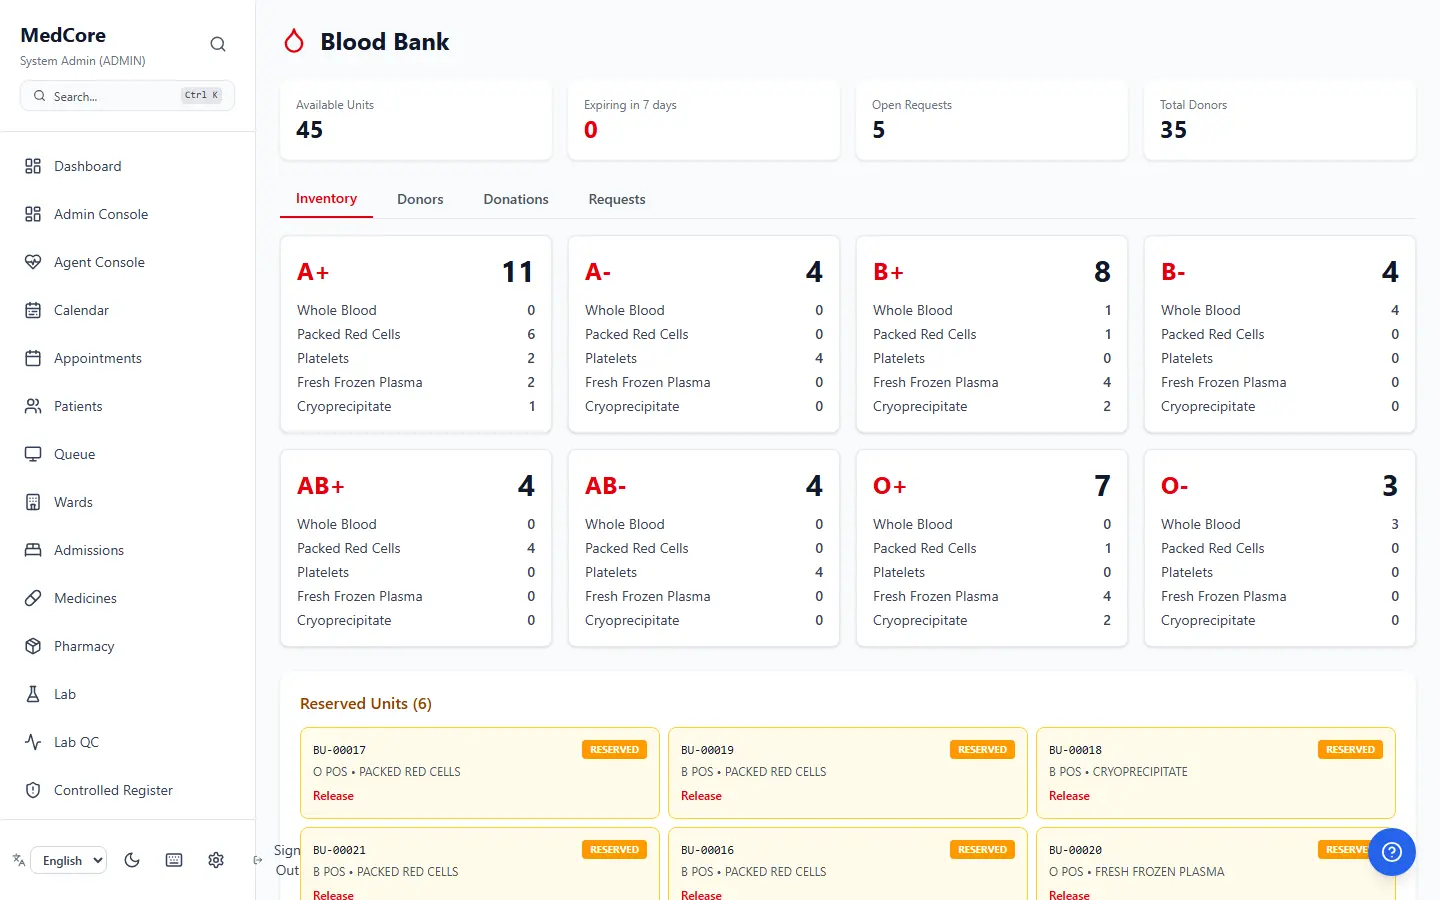The image size is (1440, 900).
Task: Open settings gear icon in sidebar footer
Action: coord(216,860)
